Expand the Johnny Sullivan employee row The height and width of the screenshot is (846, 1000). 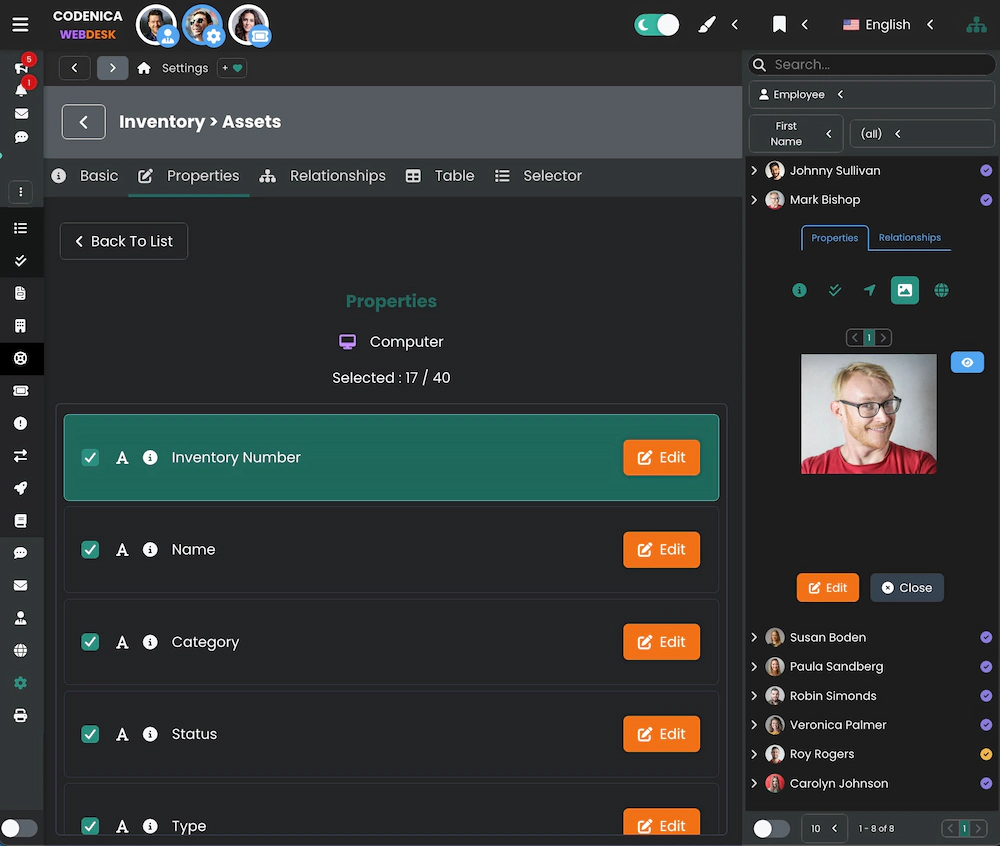tap(755, 170)
